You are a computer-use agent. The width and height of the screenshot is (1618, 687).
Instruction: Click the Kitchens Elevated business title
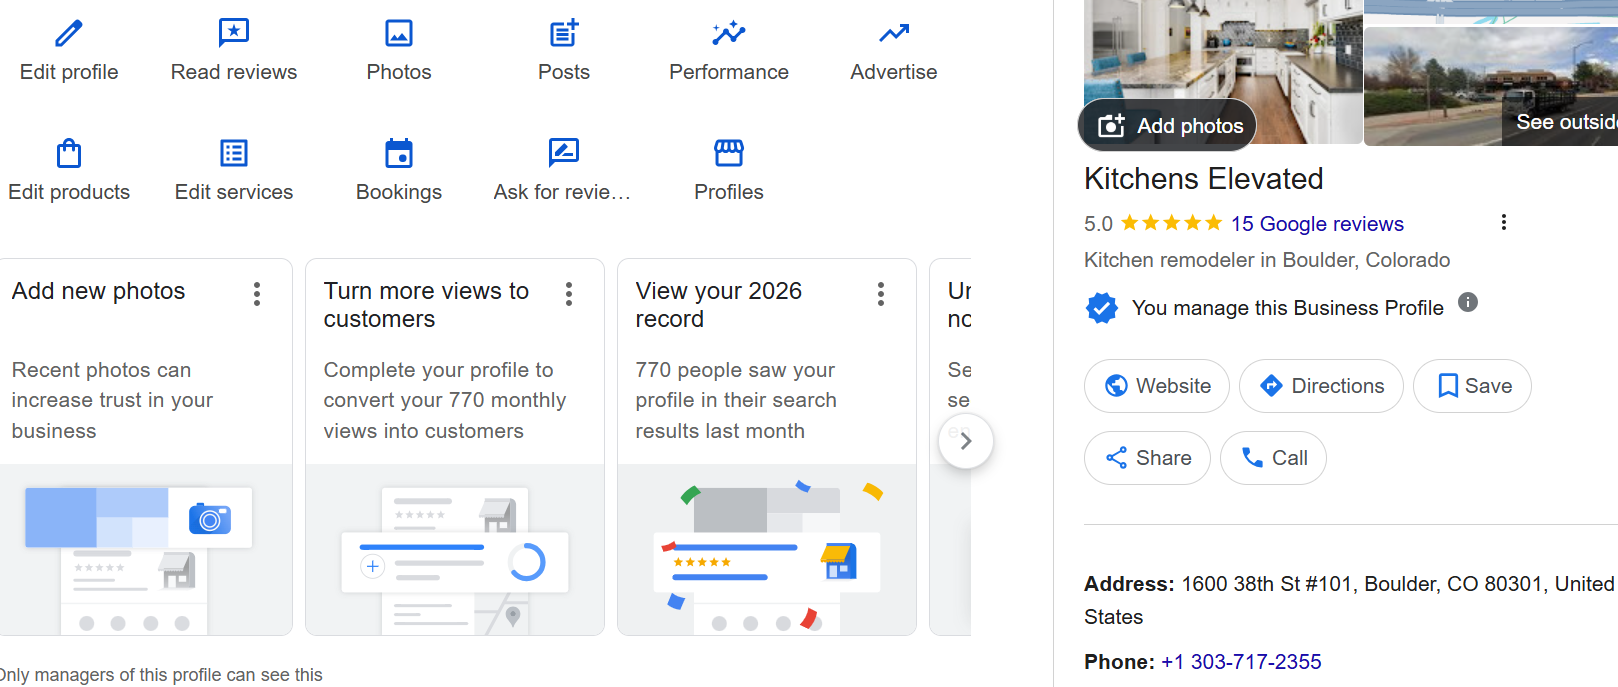[1204, 179]
